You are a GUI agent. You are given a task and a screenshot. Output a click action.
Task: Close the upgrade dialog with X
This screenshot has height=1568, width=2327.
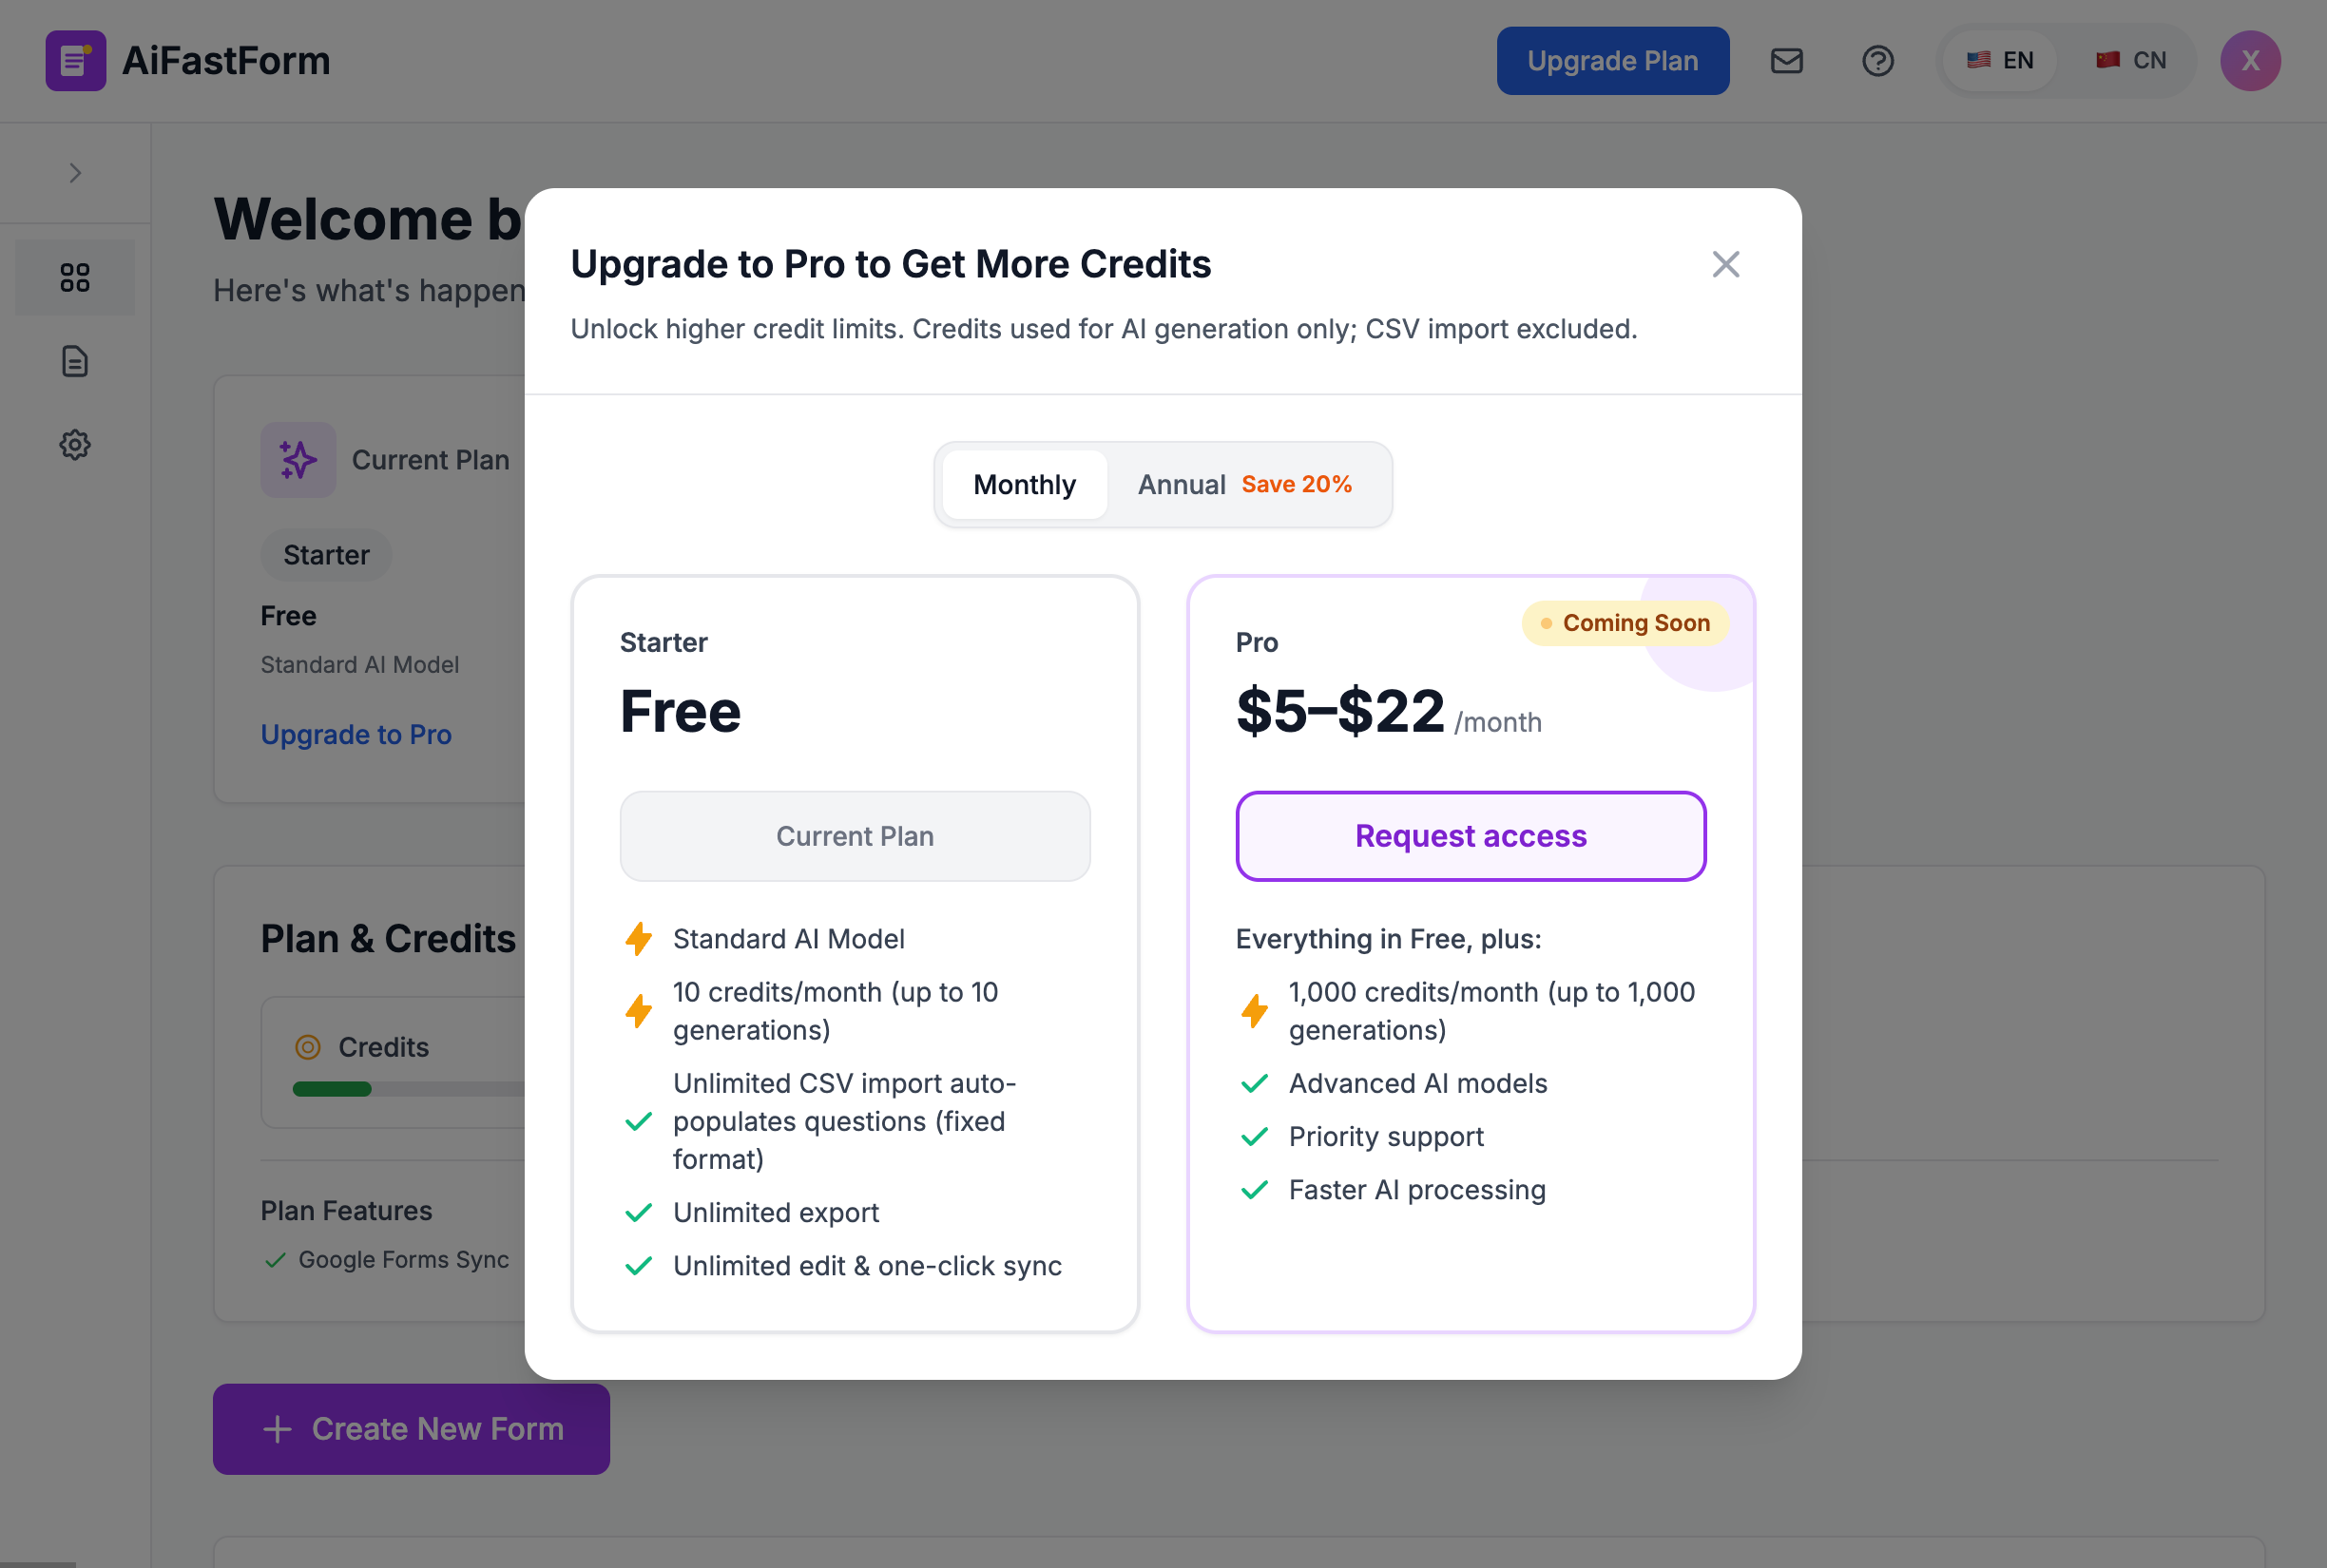(x=1725, y=264)
